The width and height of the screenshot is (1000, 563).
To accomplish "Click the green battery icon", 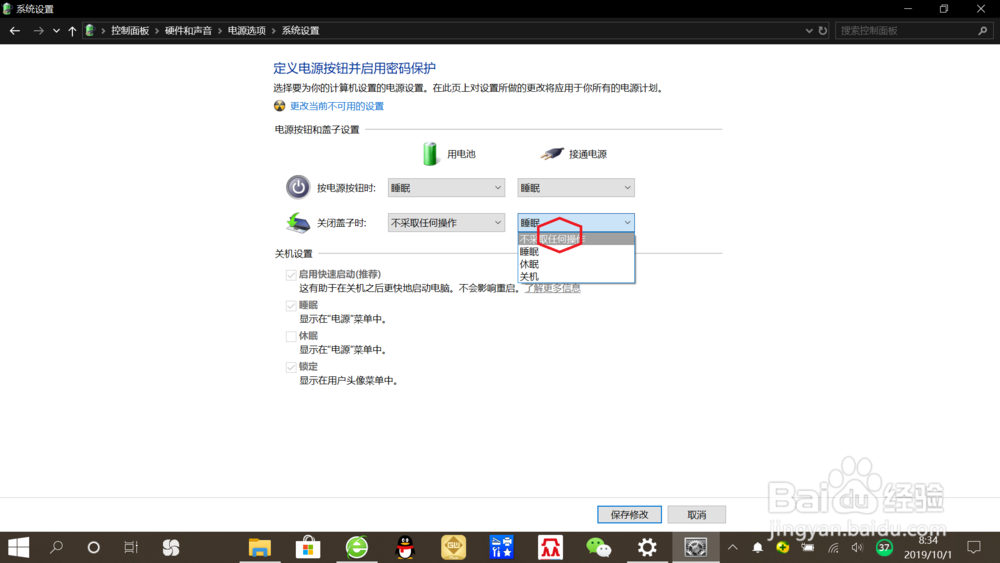I will click(x=430, y=154).
